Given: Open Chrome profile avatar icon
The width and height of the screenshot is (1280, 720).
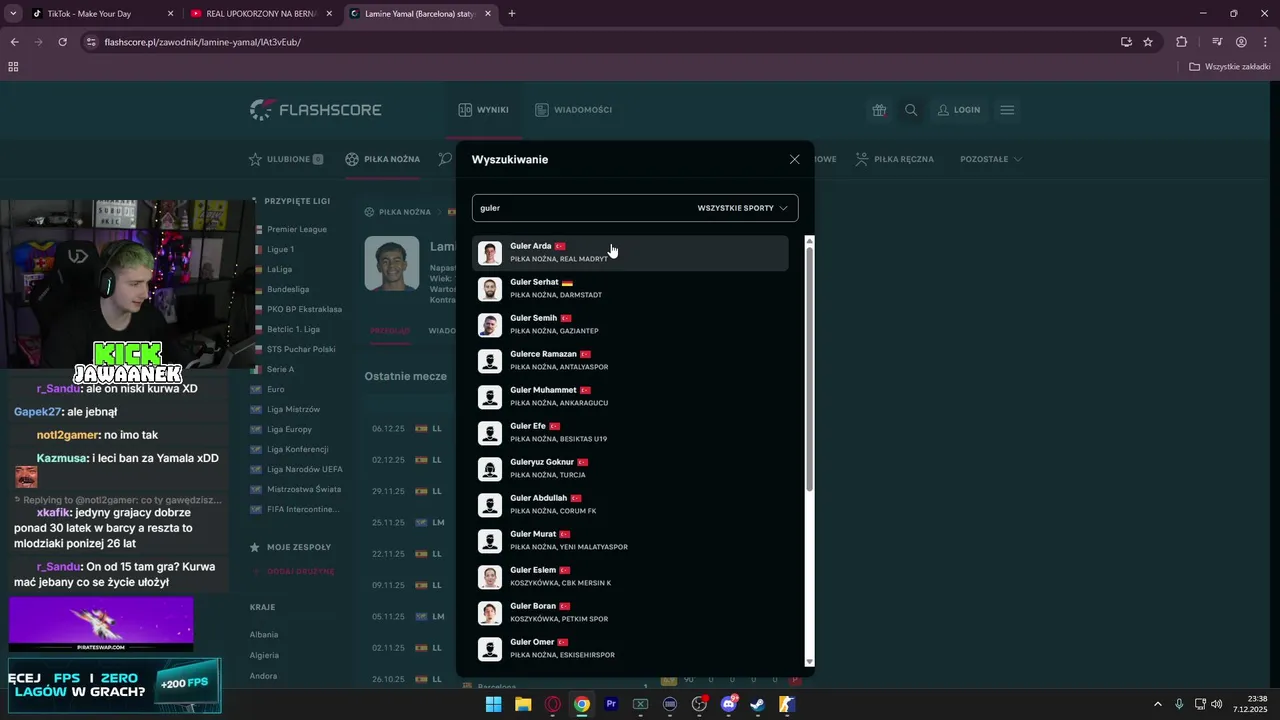Looking at the screenshot, I should point(1241,42).
